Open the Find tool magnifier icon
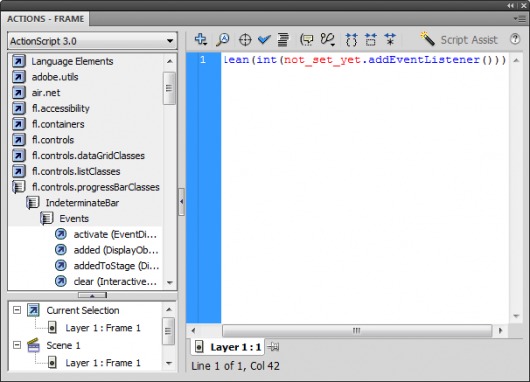The width and height of the screenshot is (530, 382). tap(223, 40)
